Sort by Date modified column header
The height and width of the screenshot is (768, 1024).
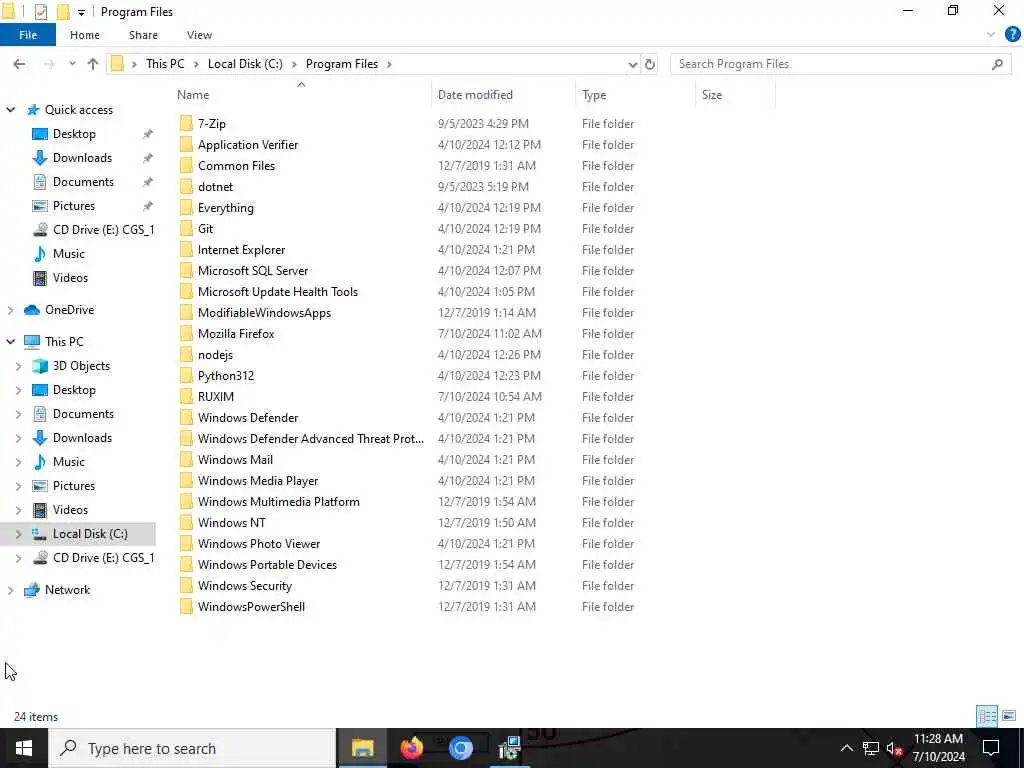[475, 95]
